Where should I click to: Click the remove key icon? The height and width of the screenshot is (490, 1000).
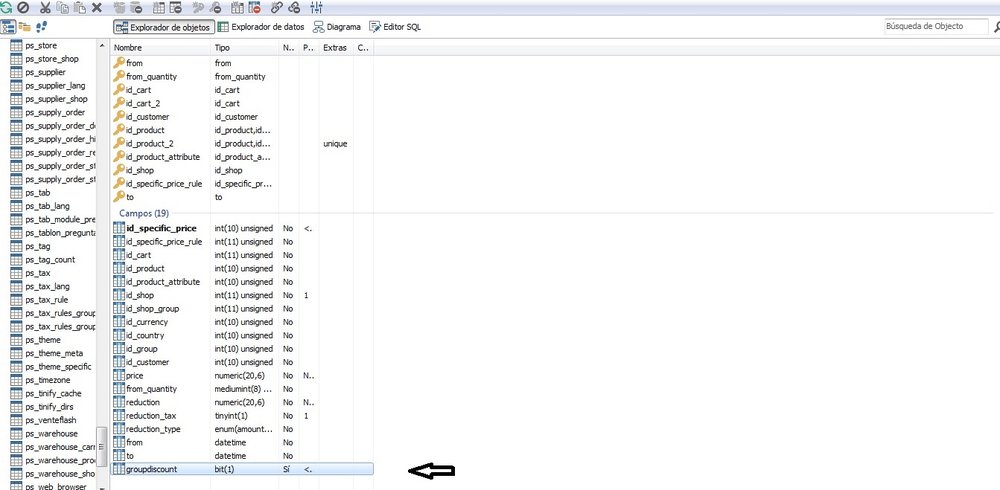(216, 8)
